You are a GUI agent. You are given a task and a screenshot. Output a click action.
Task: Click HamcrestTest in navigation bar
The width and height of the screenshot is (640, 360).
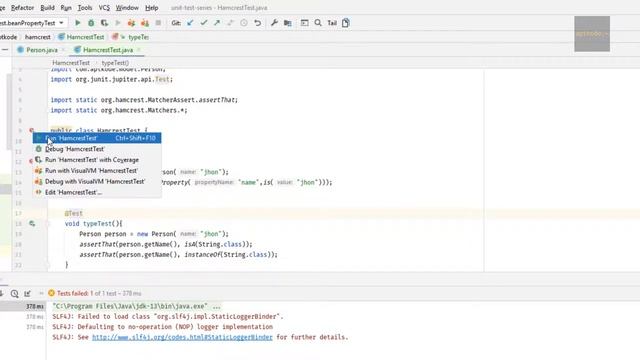pyautogui.click(x=81, y=37)
